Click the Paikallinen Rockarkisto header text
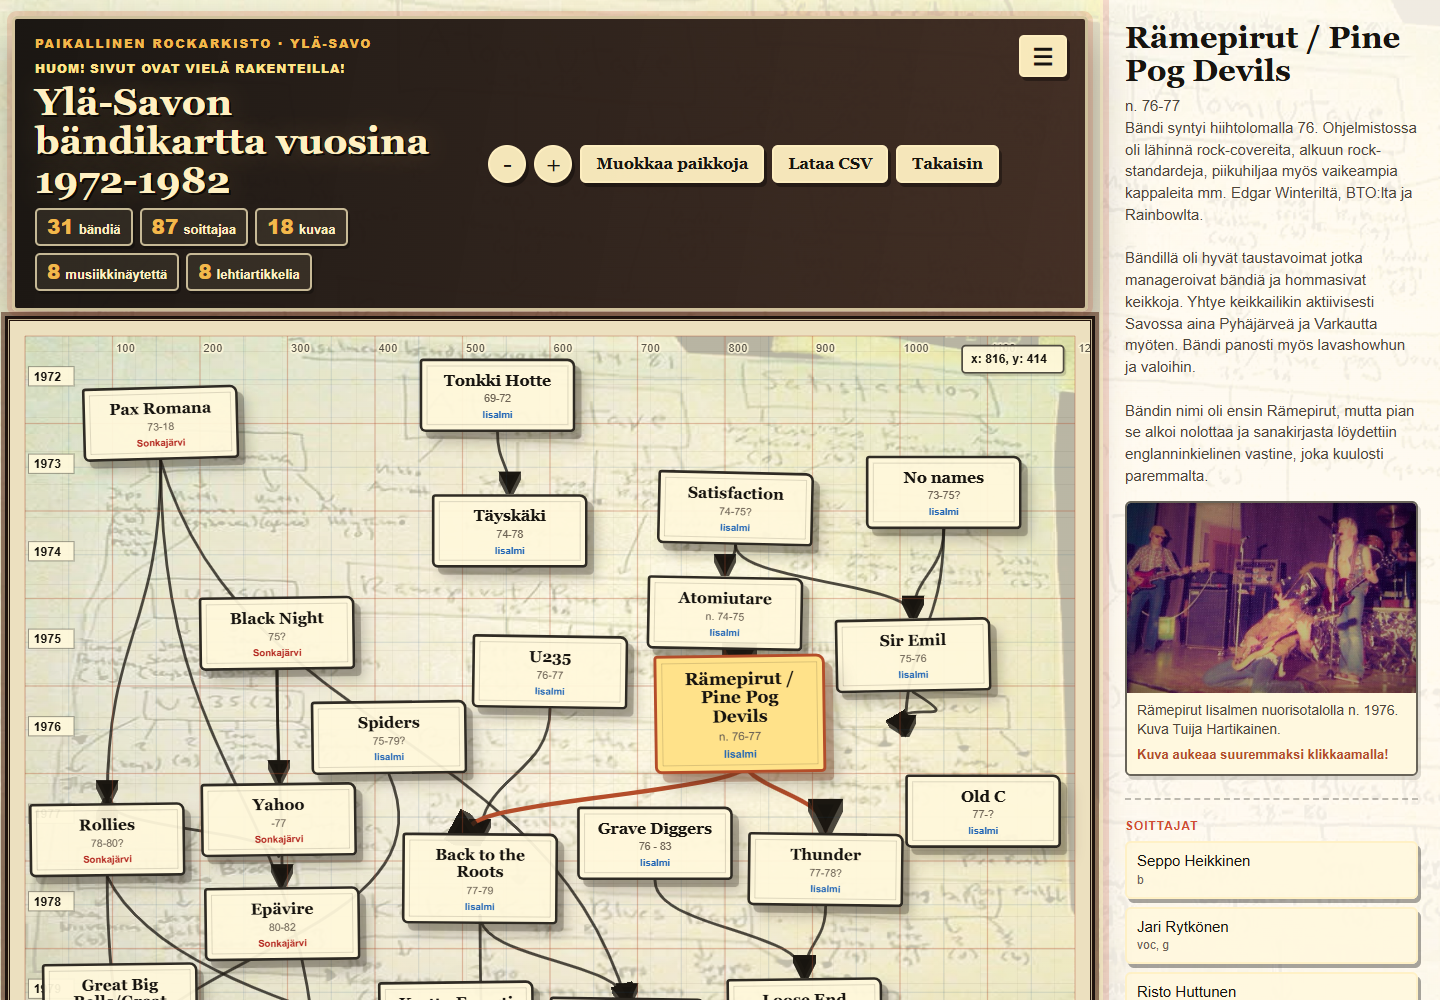1440x1000 pixels. point(203,44)
